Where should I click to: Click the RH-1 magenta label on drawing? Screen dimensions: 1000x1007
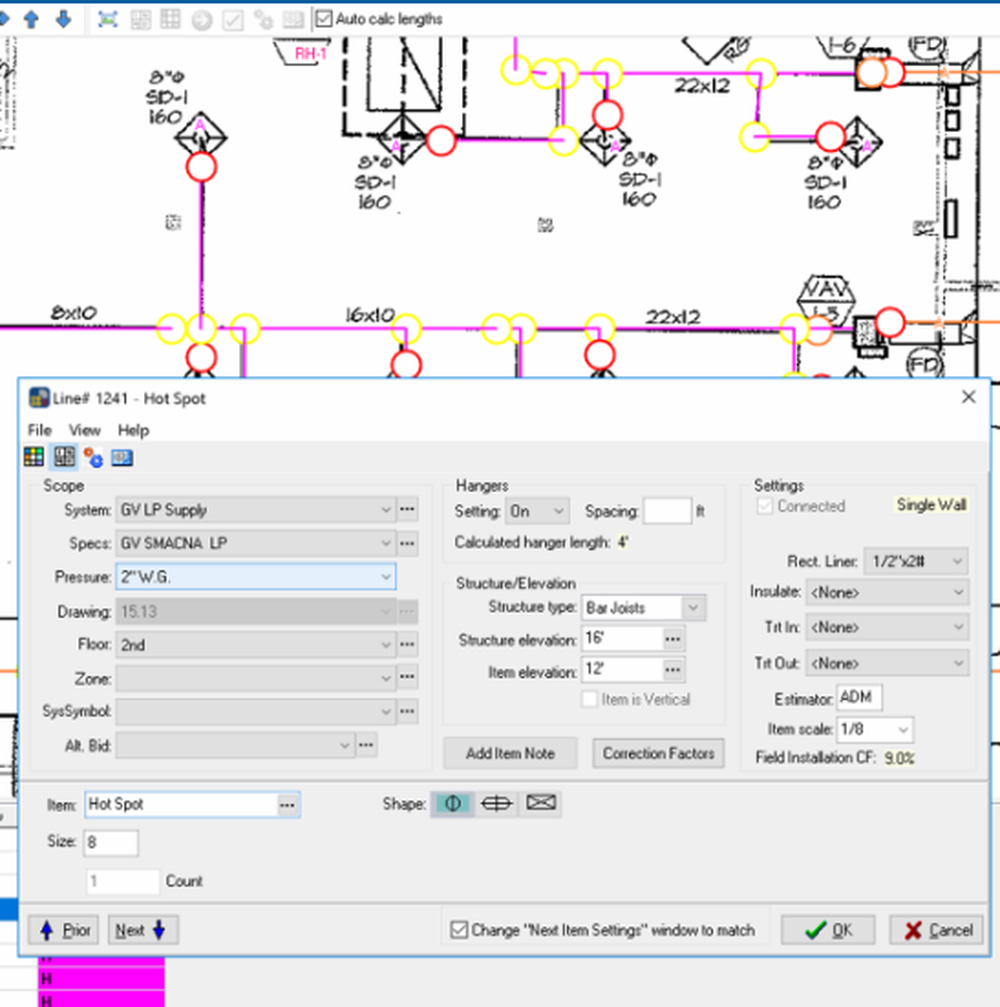(310, 54)
